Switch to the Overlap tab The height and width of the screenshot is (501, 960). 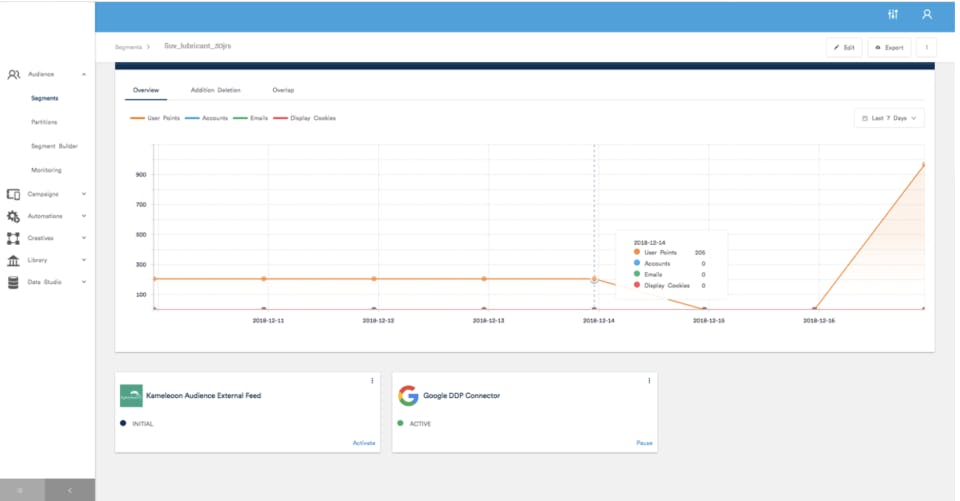click(283, 90)
